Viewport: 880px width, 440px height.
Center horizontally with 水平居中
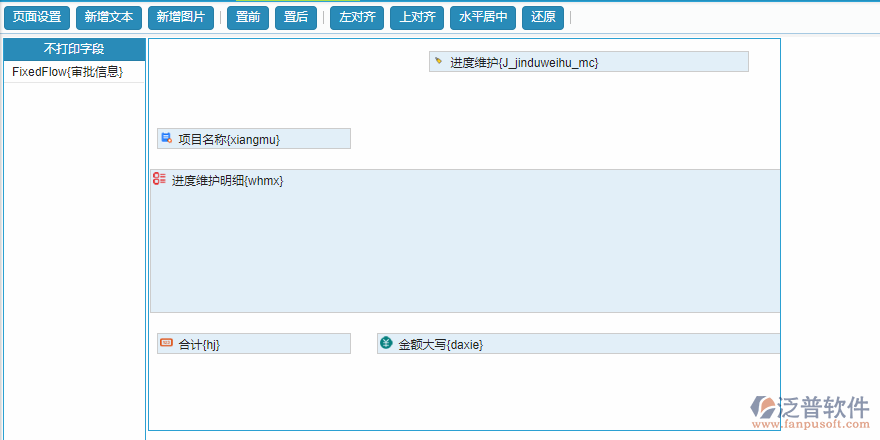tap(483, 17)
